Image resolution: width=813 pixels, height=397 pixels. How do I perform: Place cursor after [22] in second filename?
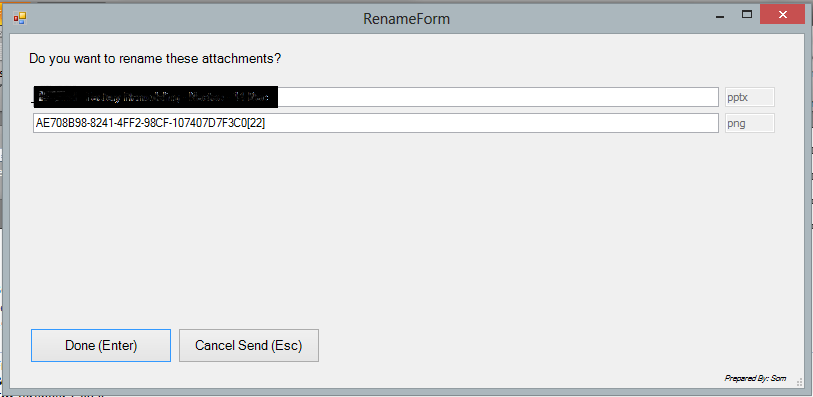267,123
